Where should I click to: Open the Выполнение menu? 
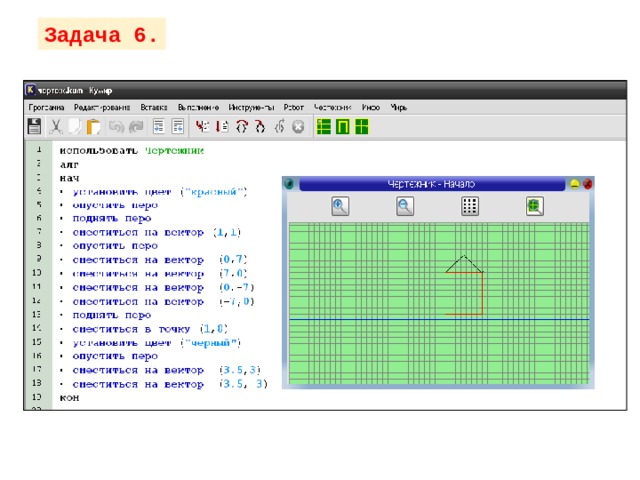[198, 107]
